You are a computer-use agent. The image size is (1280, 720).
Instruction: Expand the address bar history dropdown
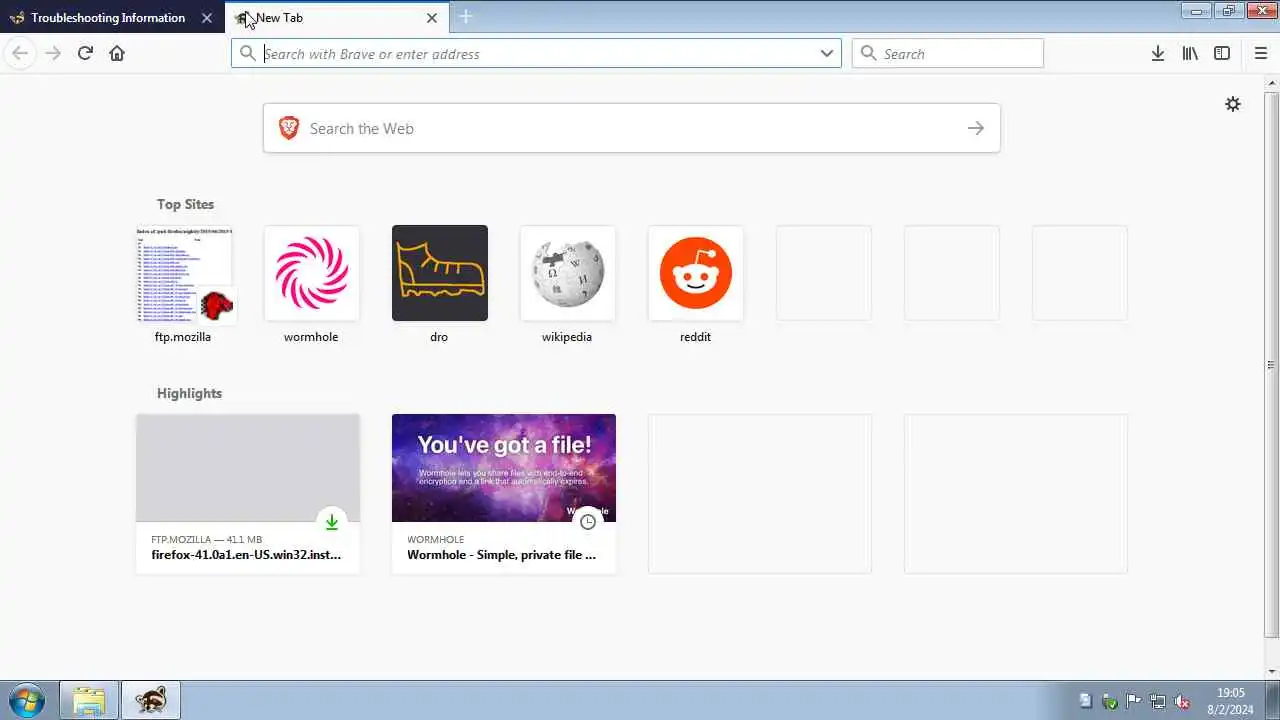click(827, 53)
